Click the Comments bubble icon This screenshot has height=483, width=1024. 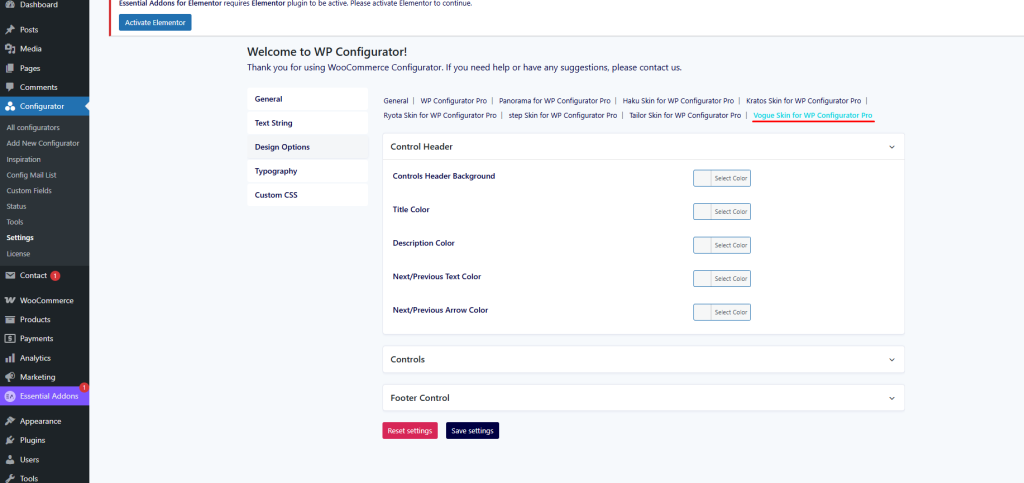click(10, 87)
